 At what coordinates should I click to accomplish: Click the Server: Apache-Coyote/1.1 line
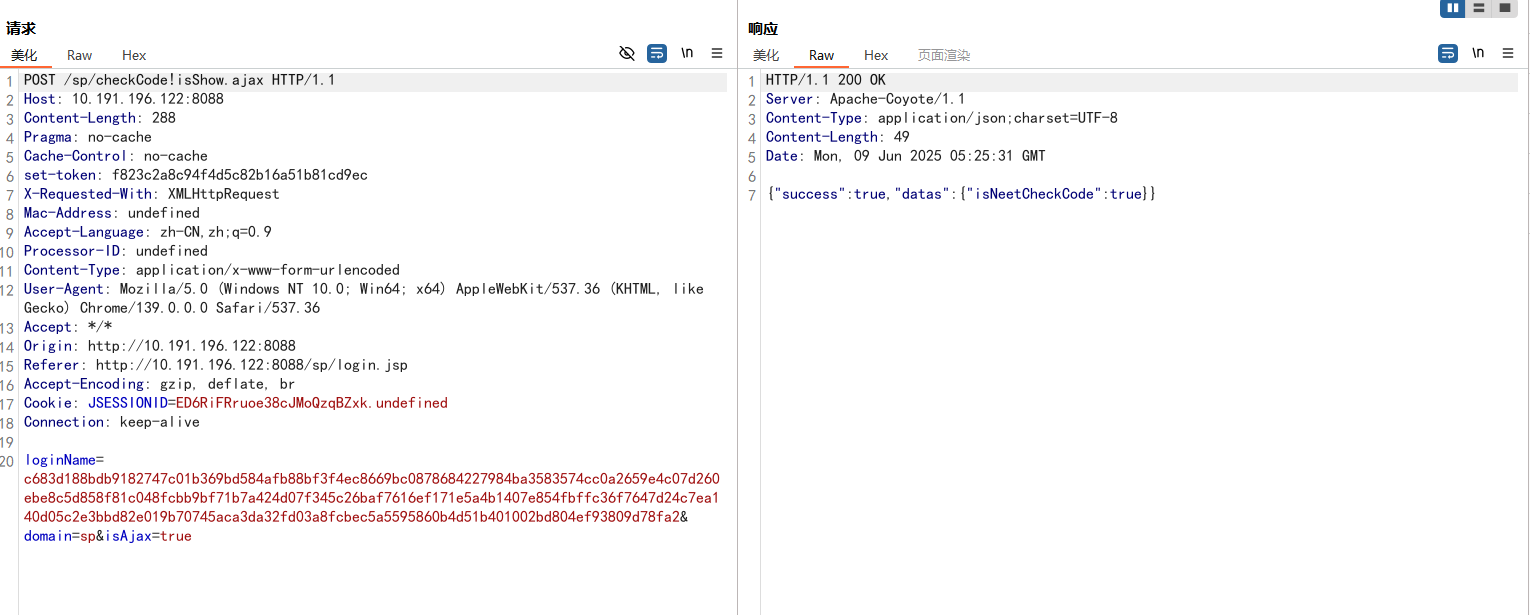pos(866,99)
